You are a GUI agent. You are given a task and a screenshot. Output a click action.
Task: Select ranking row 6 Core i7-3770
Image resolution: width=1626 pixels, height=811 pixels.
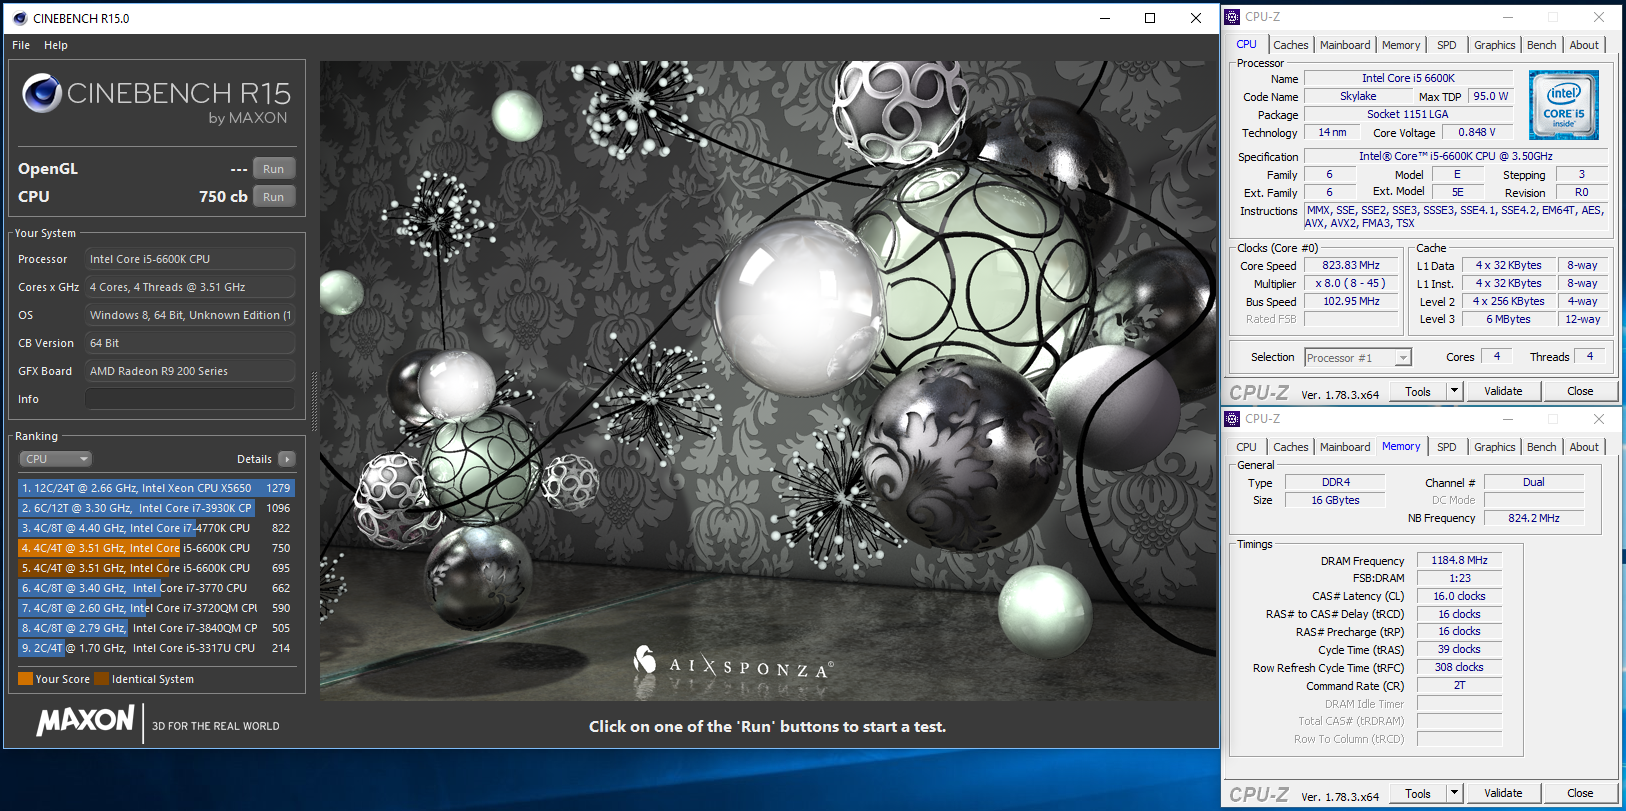point(156,588)
